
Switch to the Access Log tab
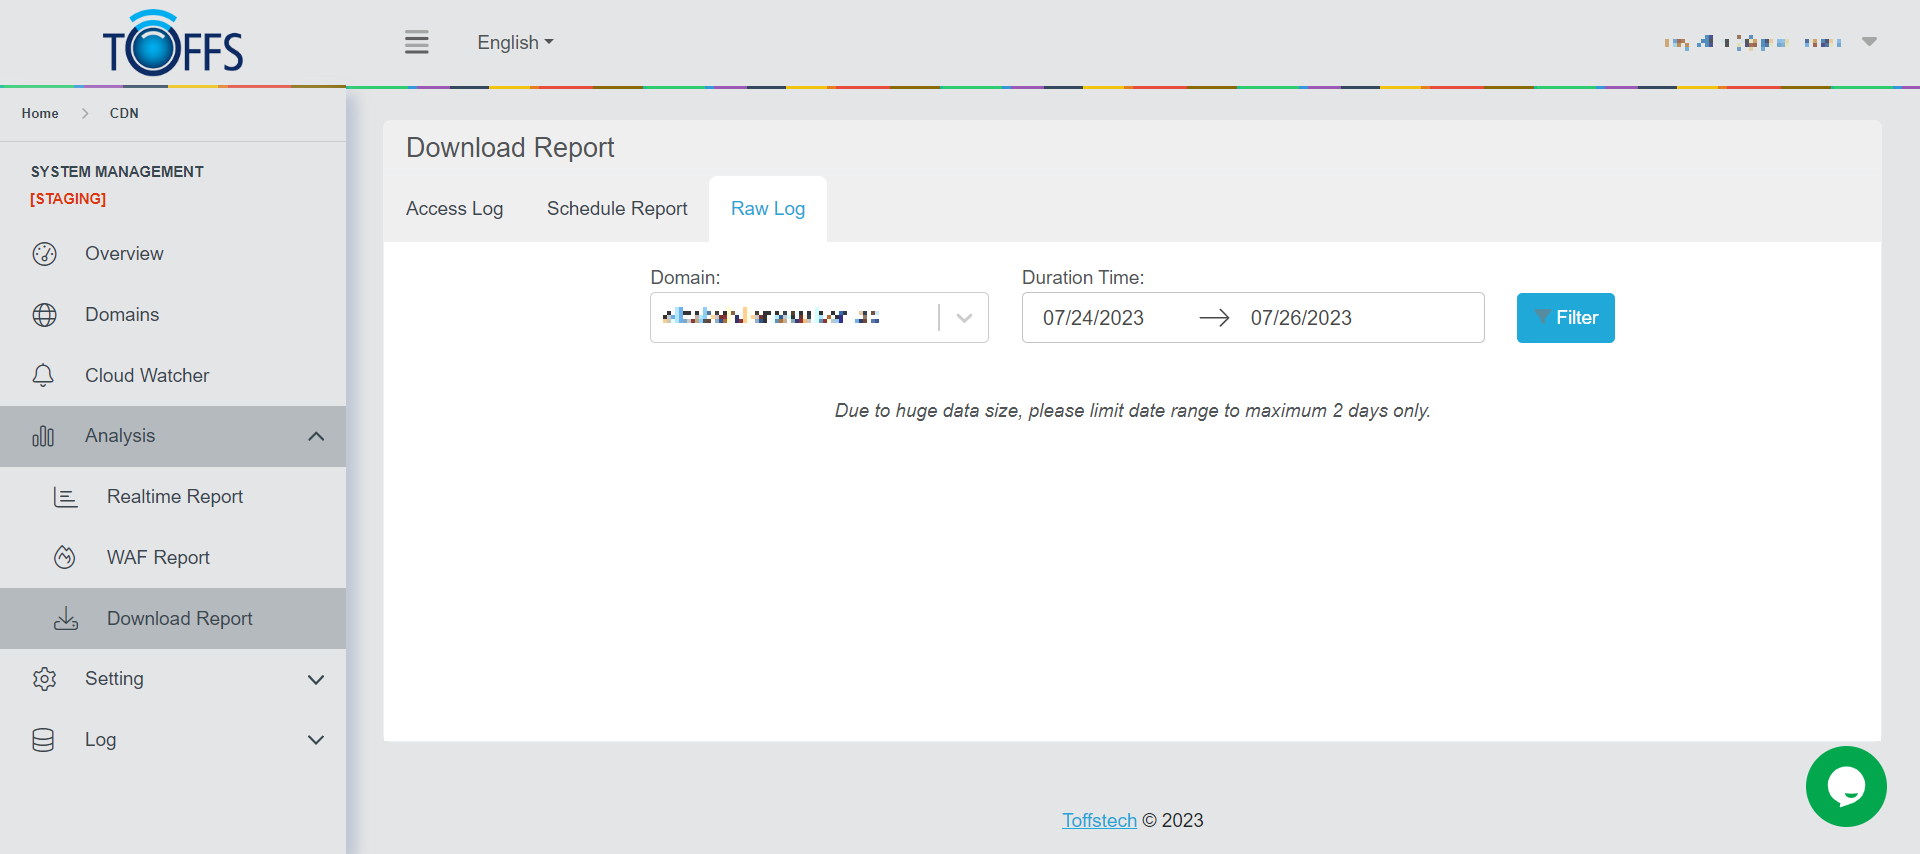point(454,209)
